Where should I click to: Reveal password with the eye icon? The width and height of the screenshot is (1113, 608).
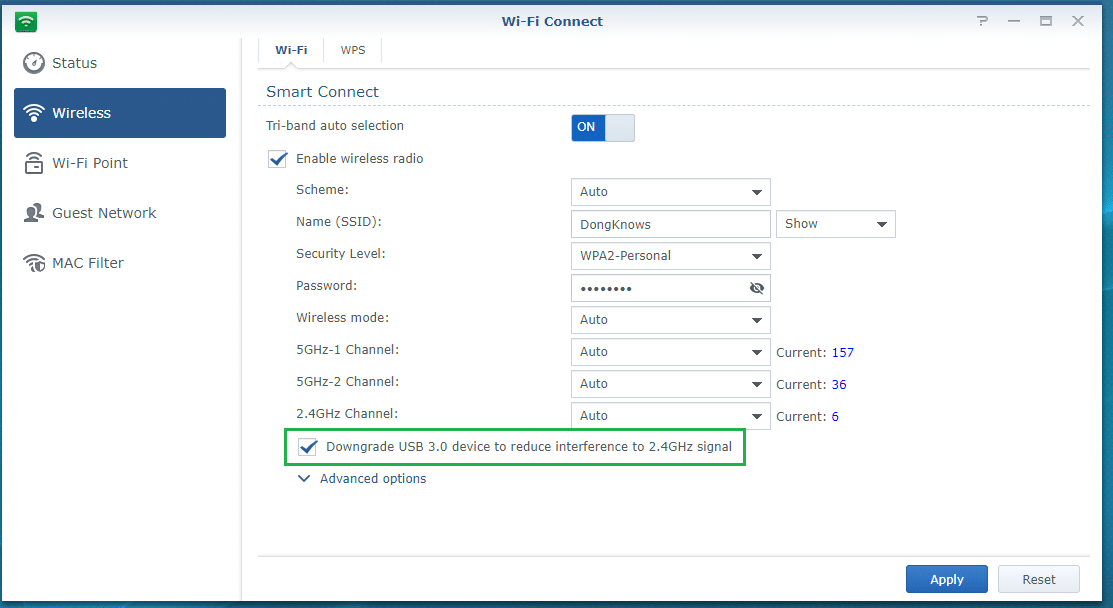pyautogui.click(x=756, y=288)
